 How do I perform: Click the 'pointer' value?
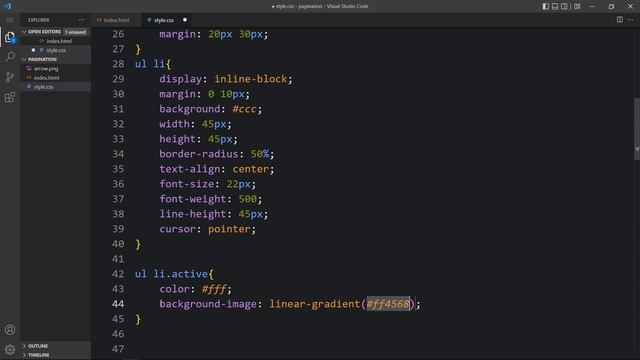pyautogui.click(x=229, y=229)
